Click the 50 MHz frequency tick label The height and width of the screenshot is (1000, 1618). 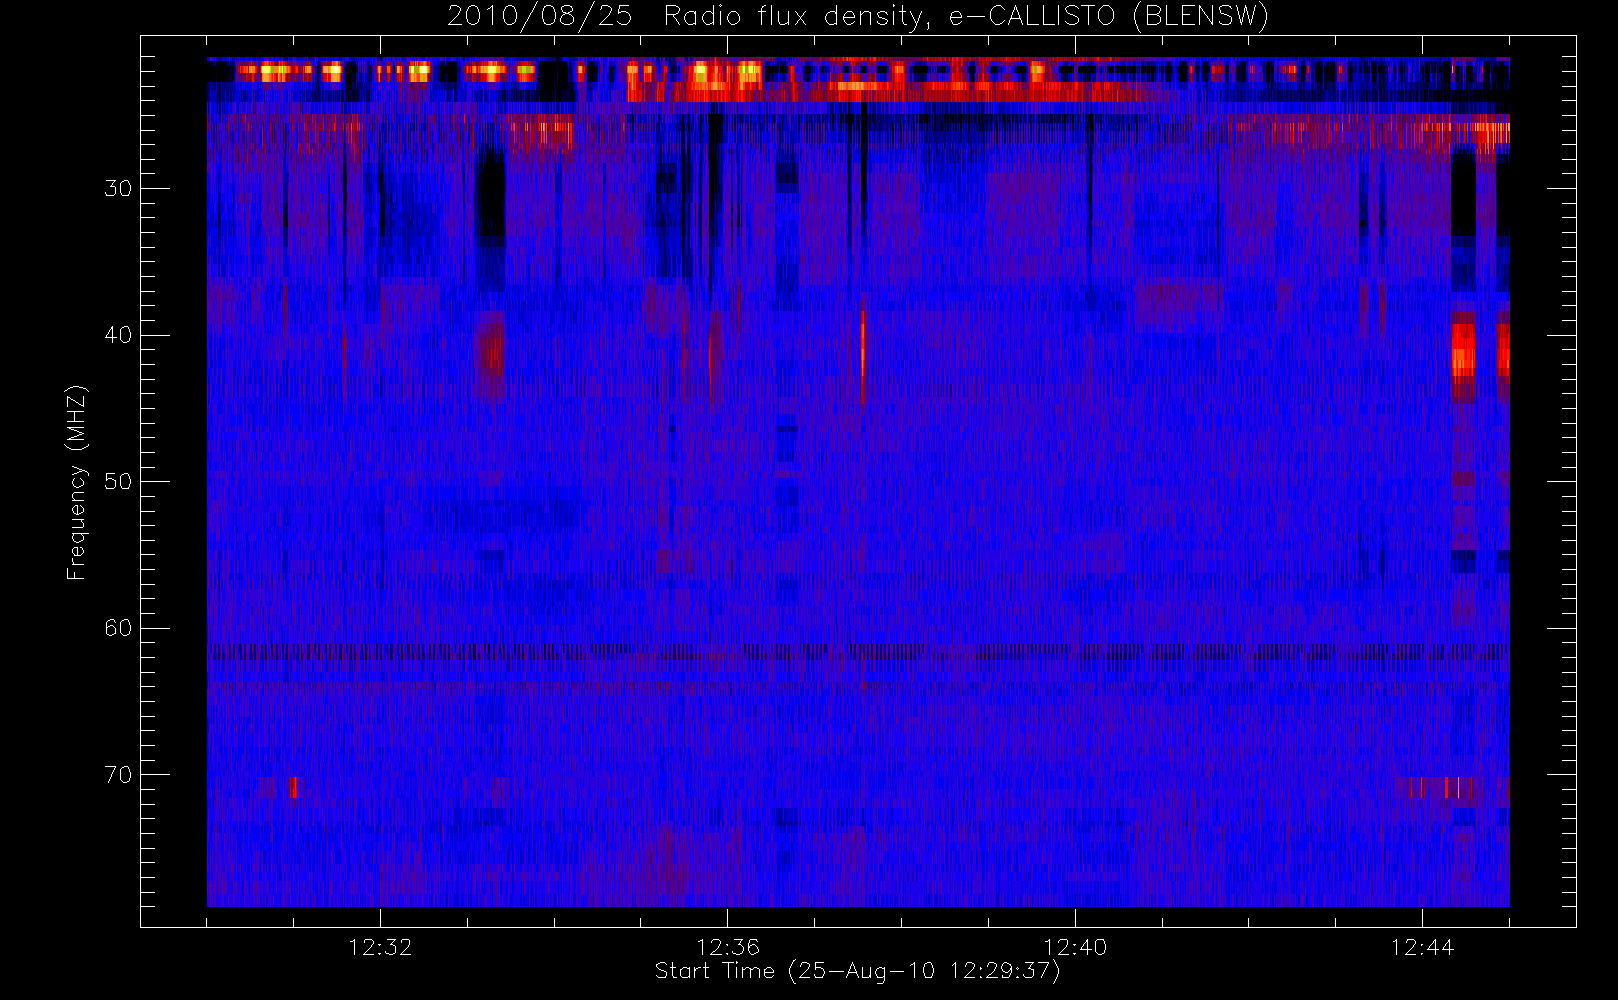point(118,482)
